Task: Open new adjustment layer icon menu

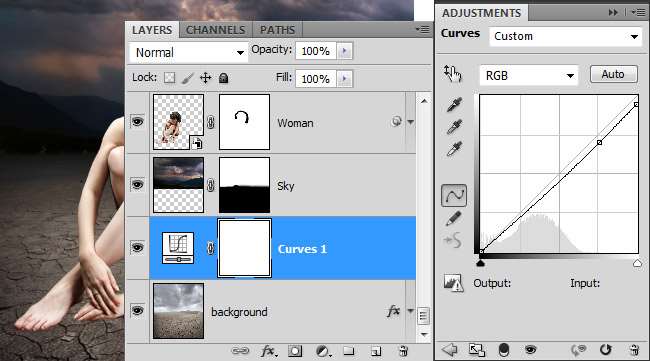Action: click(x=323, y=351)
